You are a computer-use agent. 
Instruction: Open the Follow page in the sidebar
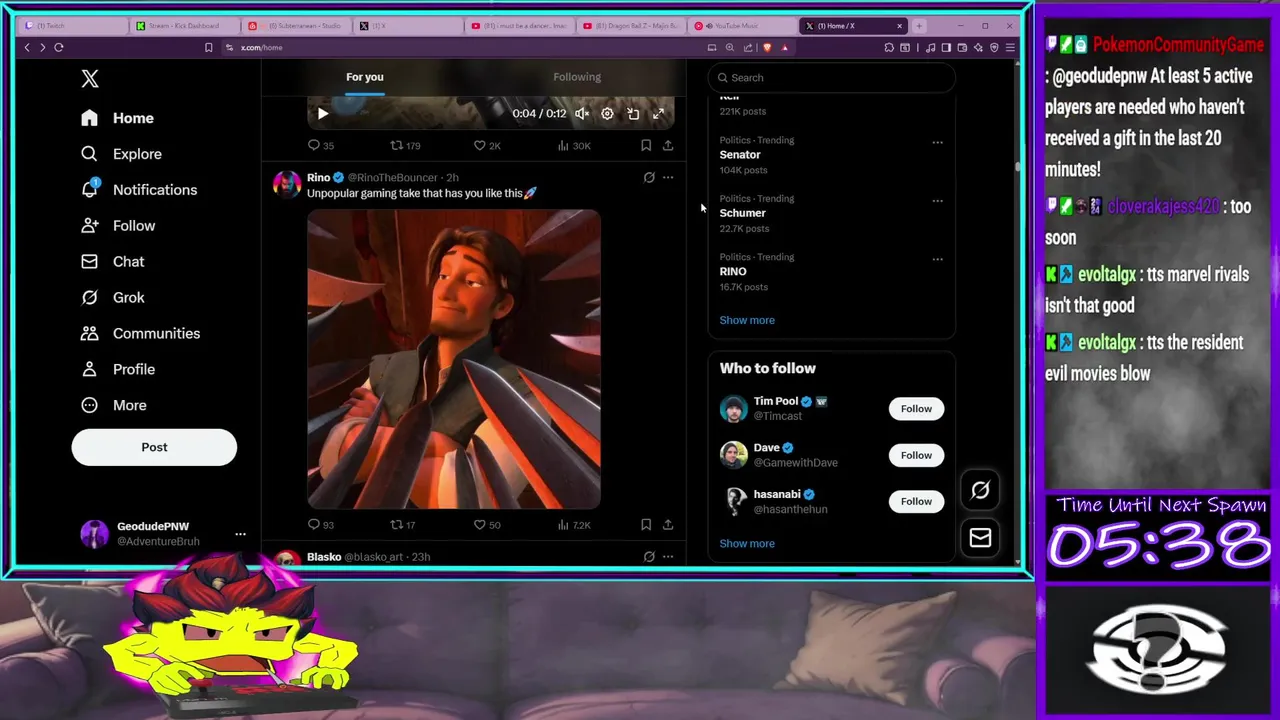118,226
